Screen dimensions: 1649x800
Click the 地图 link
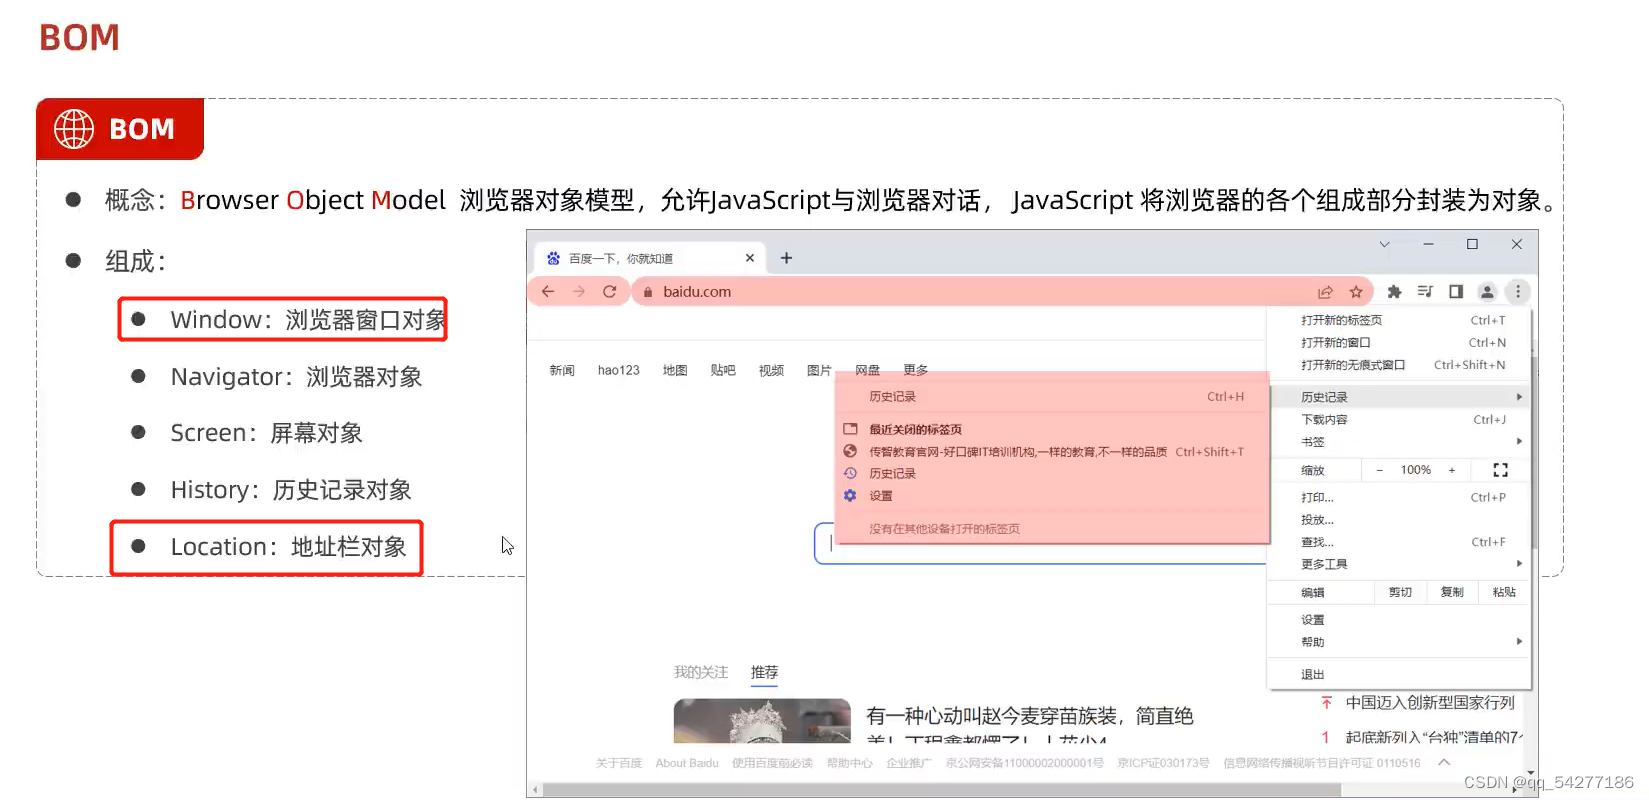(x=675, y=370)
